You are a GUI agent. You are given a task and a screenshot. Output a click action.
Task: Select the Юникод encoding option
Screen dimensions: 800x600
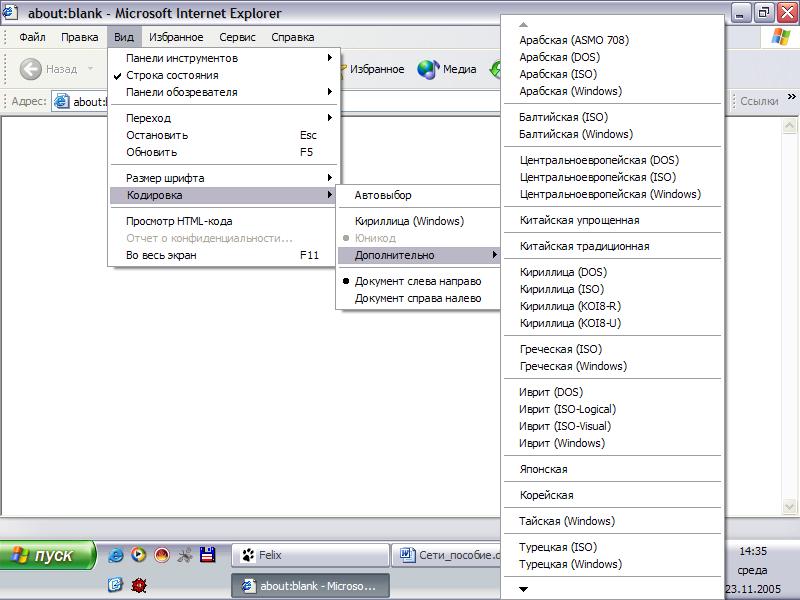pos(418,238)
